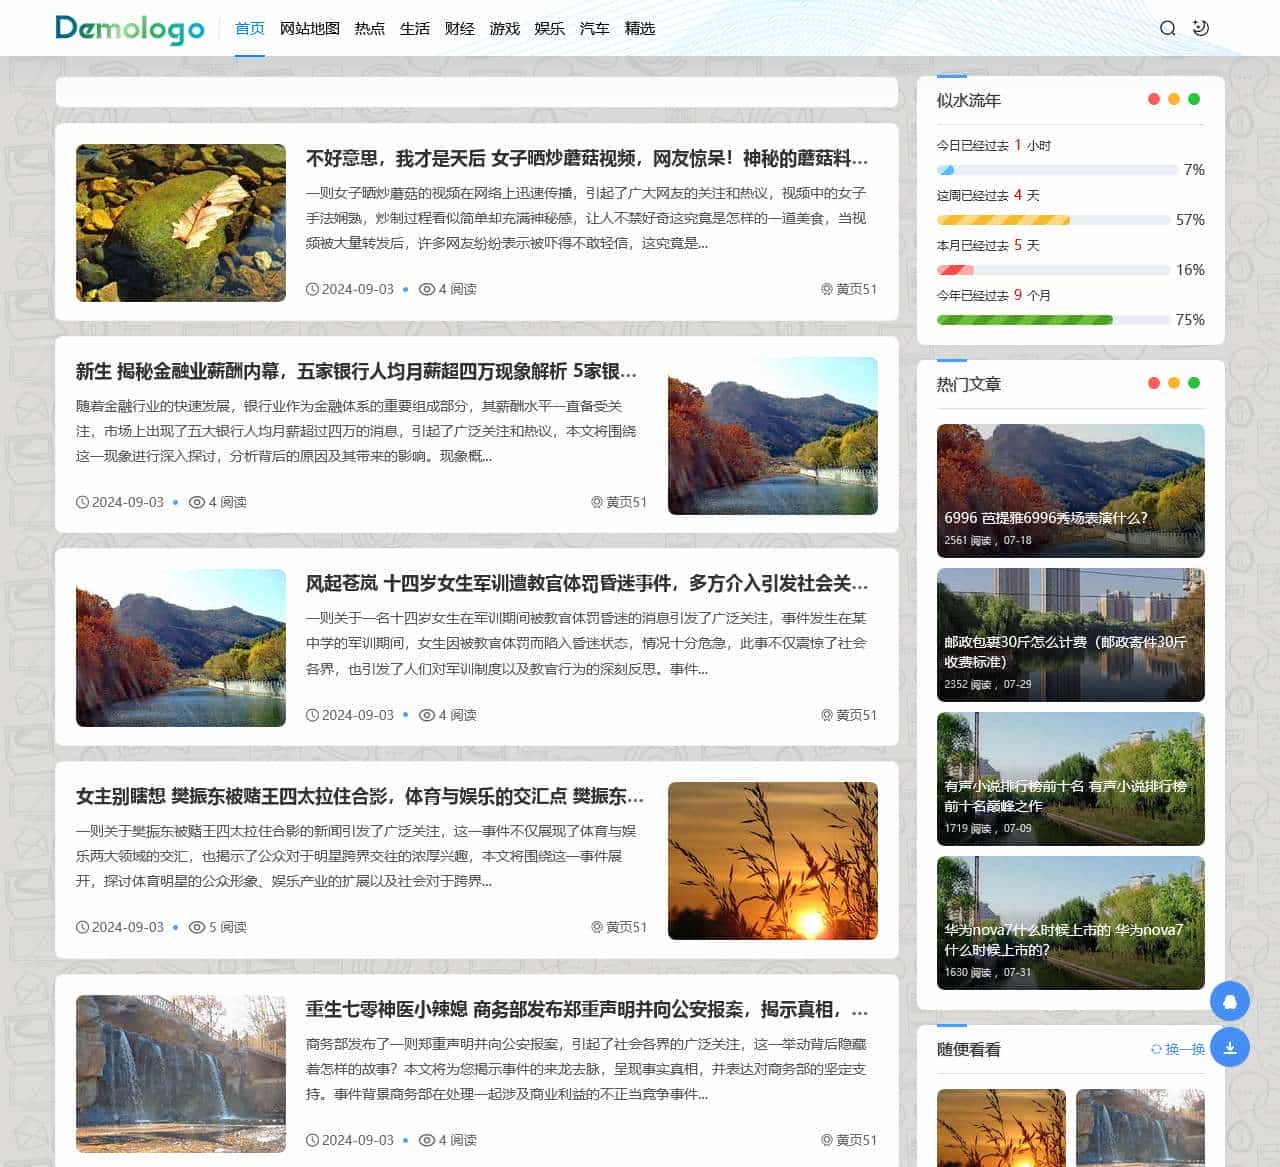Open the 财经 navigation menu

click(460, 29)
